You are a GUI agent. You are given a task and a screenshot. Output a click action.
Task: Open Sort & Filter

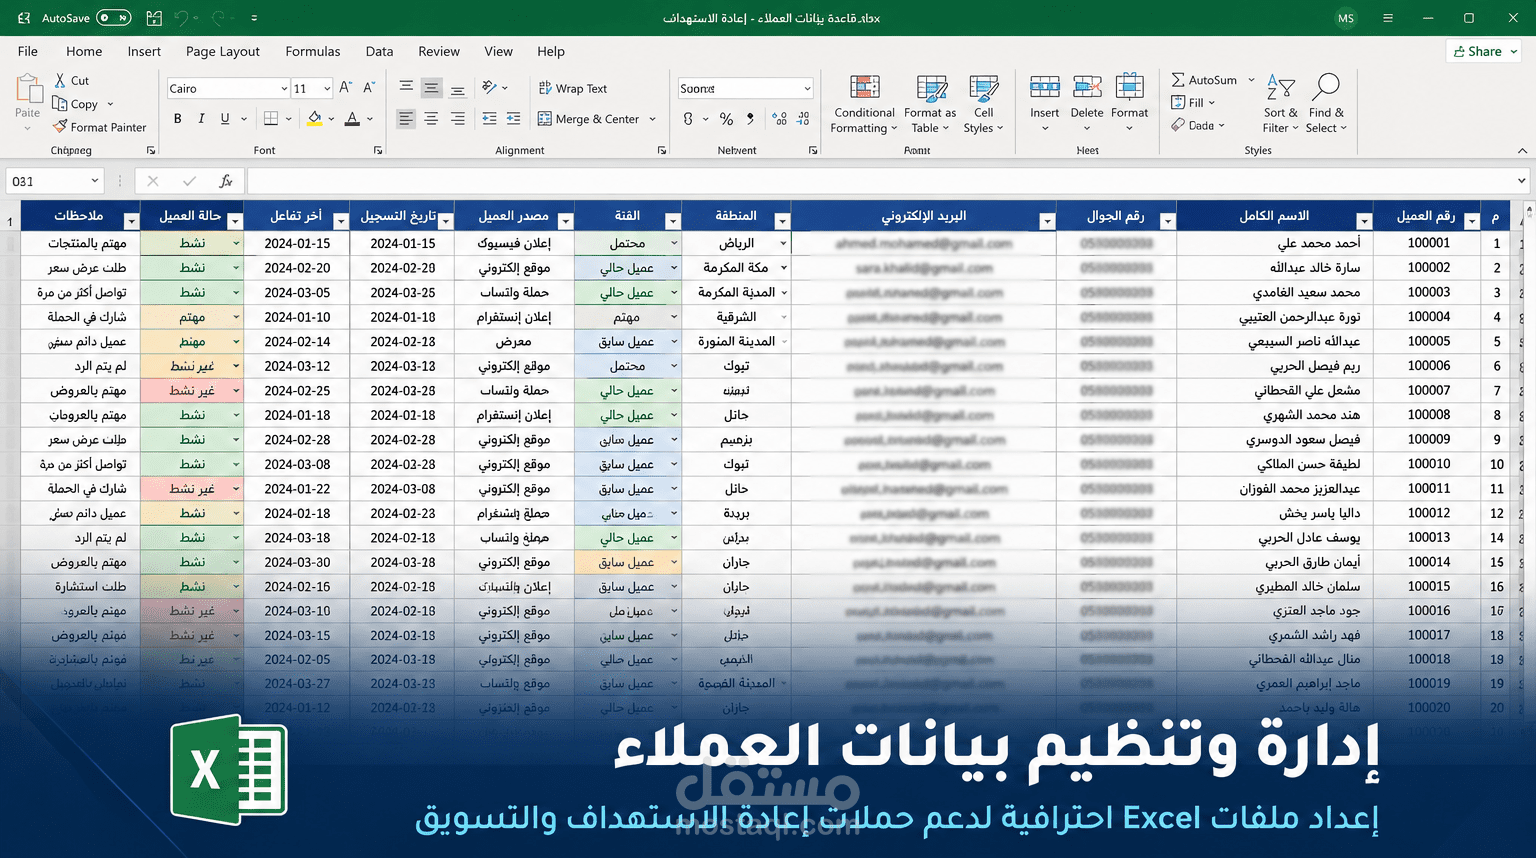click(x=1280, y=104)
